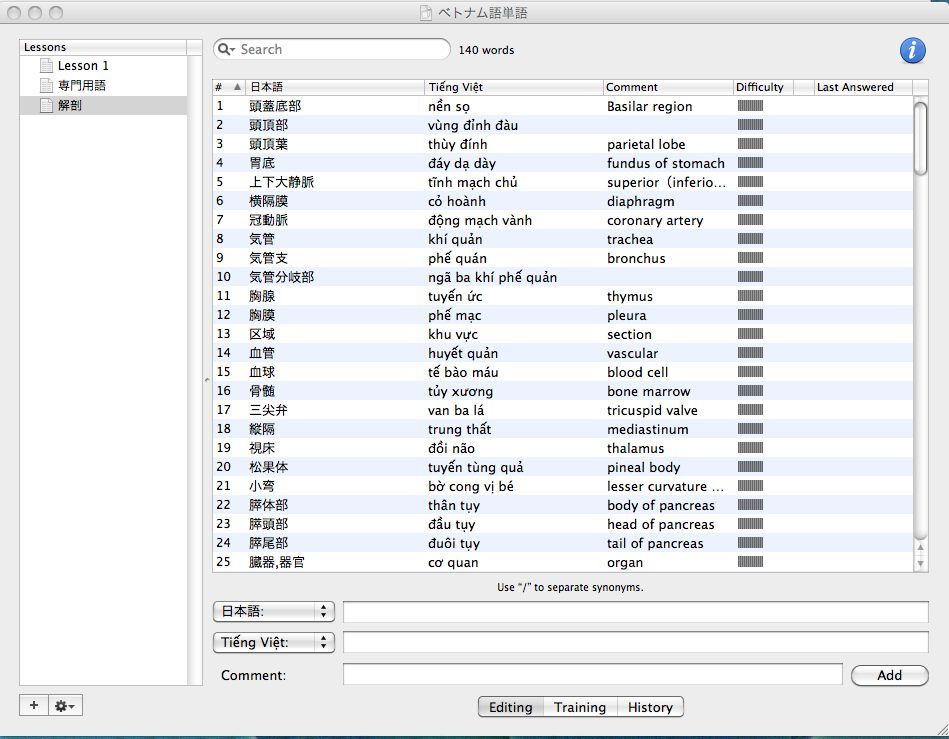Click the Add button

tap(889, 675)
